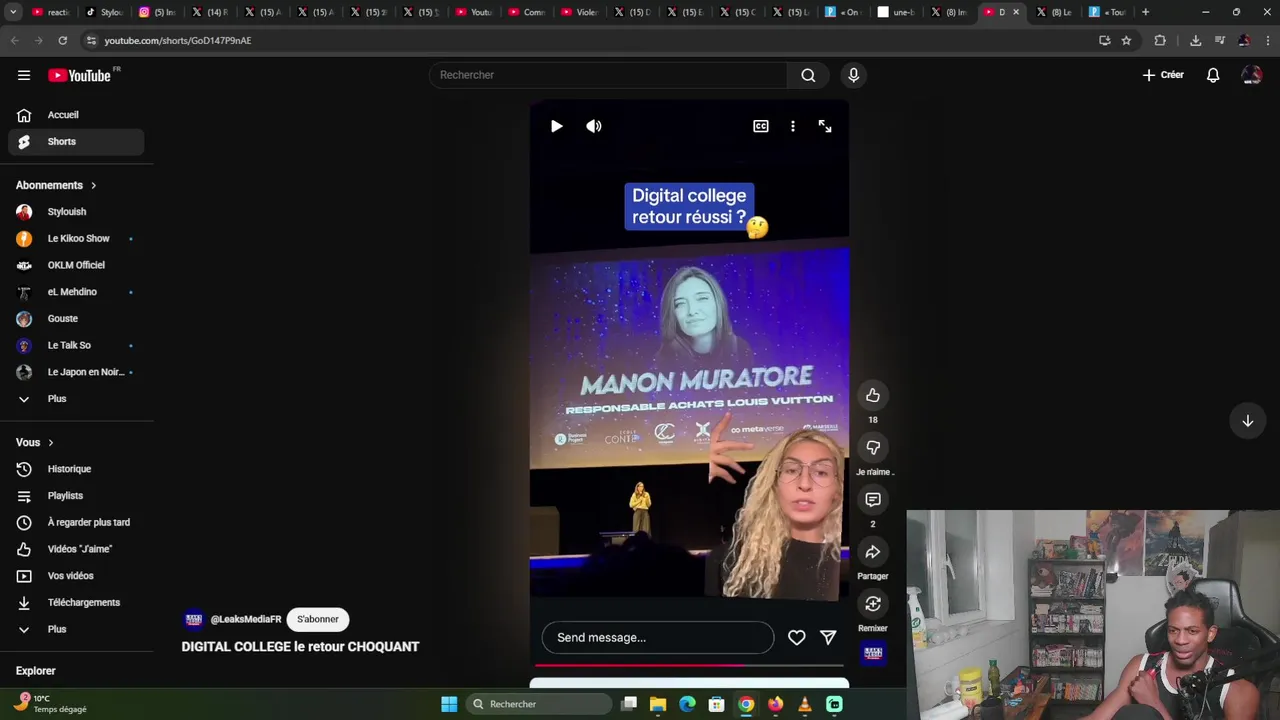Open the Short's three-dot options menu

793,126
